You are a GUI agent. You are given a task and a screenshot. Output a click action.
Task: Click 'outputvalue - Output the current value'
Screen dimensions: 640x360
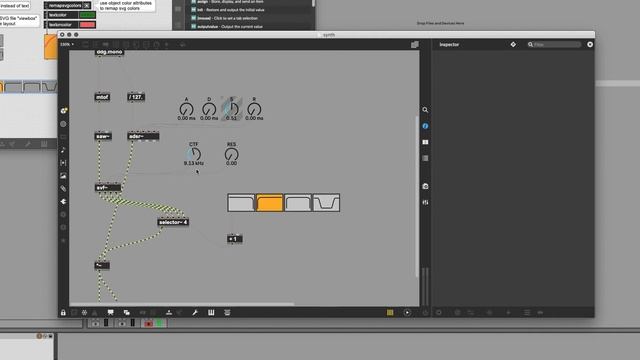230,27
